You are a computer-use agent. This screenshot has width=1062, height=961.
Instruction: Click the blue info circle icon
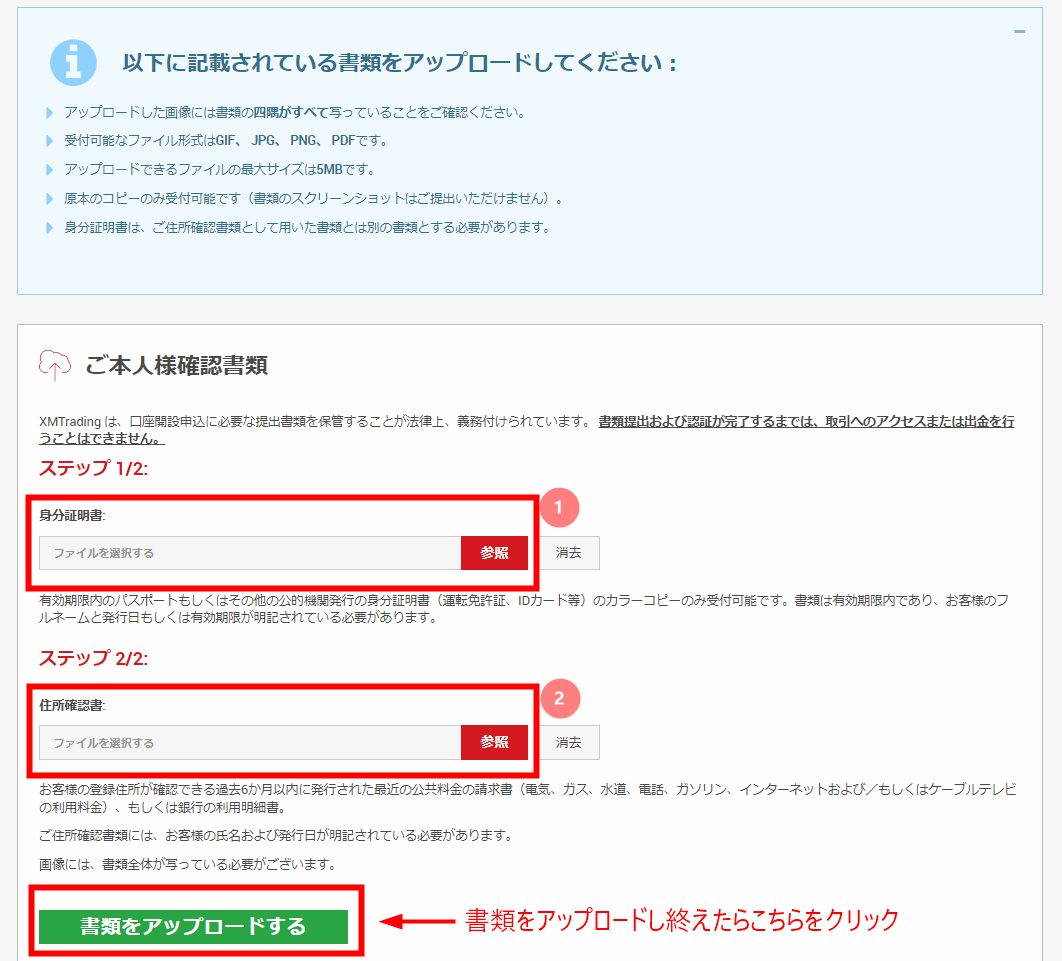click(x=73, y=63)
